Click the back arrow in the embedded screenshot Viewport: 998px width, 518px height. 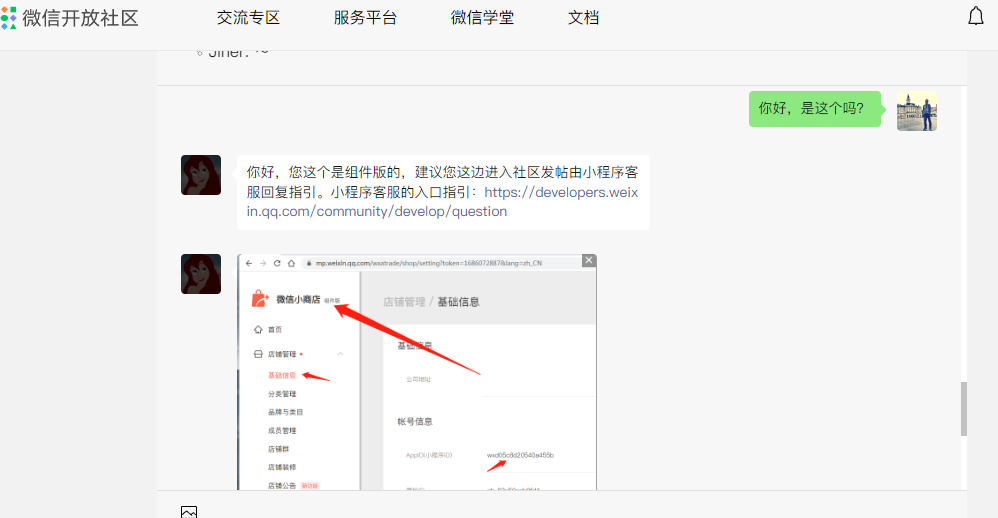[x=249, y=263]
